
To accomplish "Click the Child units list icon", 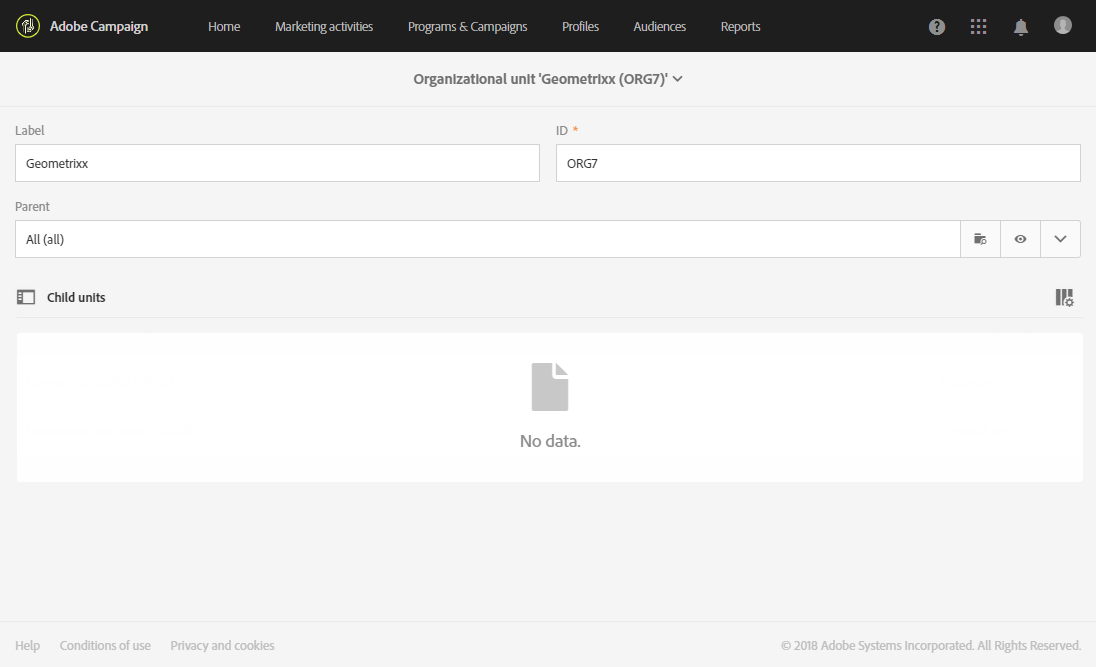I will click(x=26, y=297).
